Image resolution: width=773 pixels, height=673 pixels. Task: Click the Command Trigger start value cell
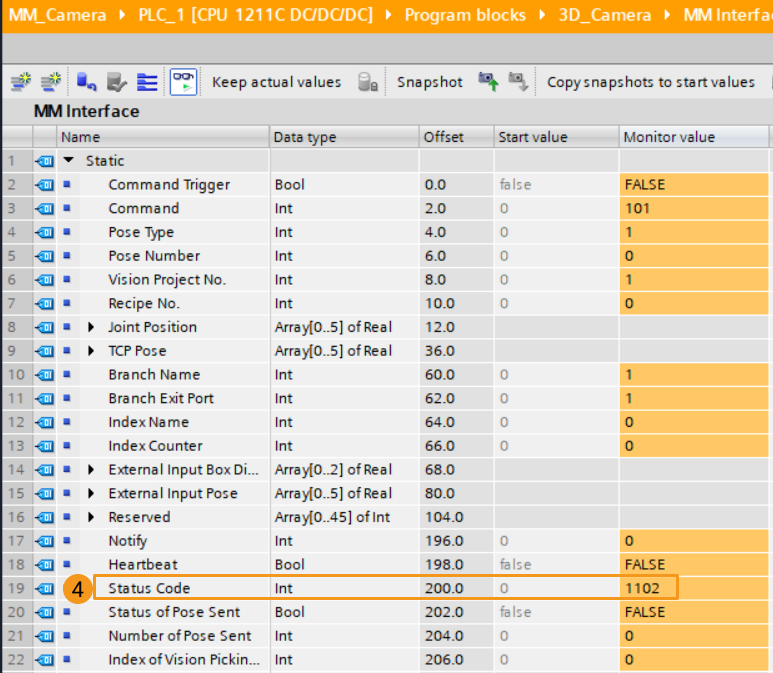pos(555,185)
